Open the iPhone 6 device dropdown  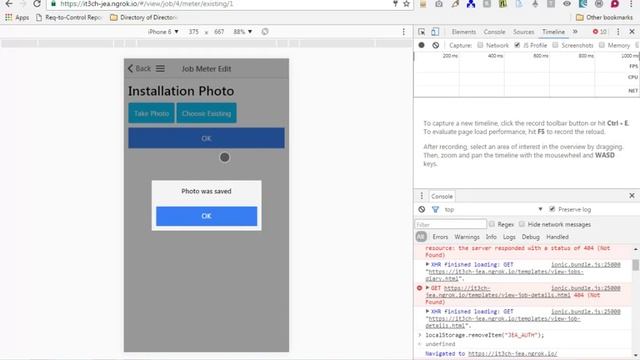coord(163,32)
